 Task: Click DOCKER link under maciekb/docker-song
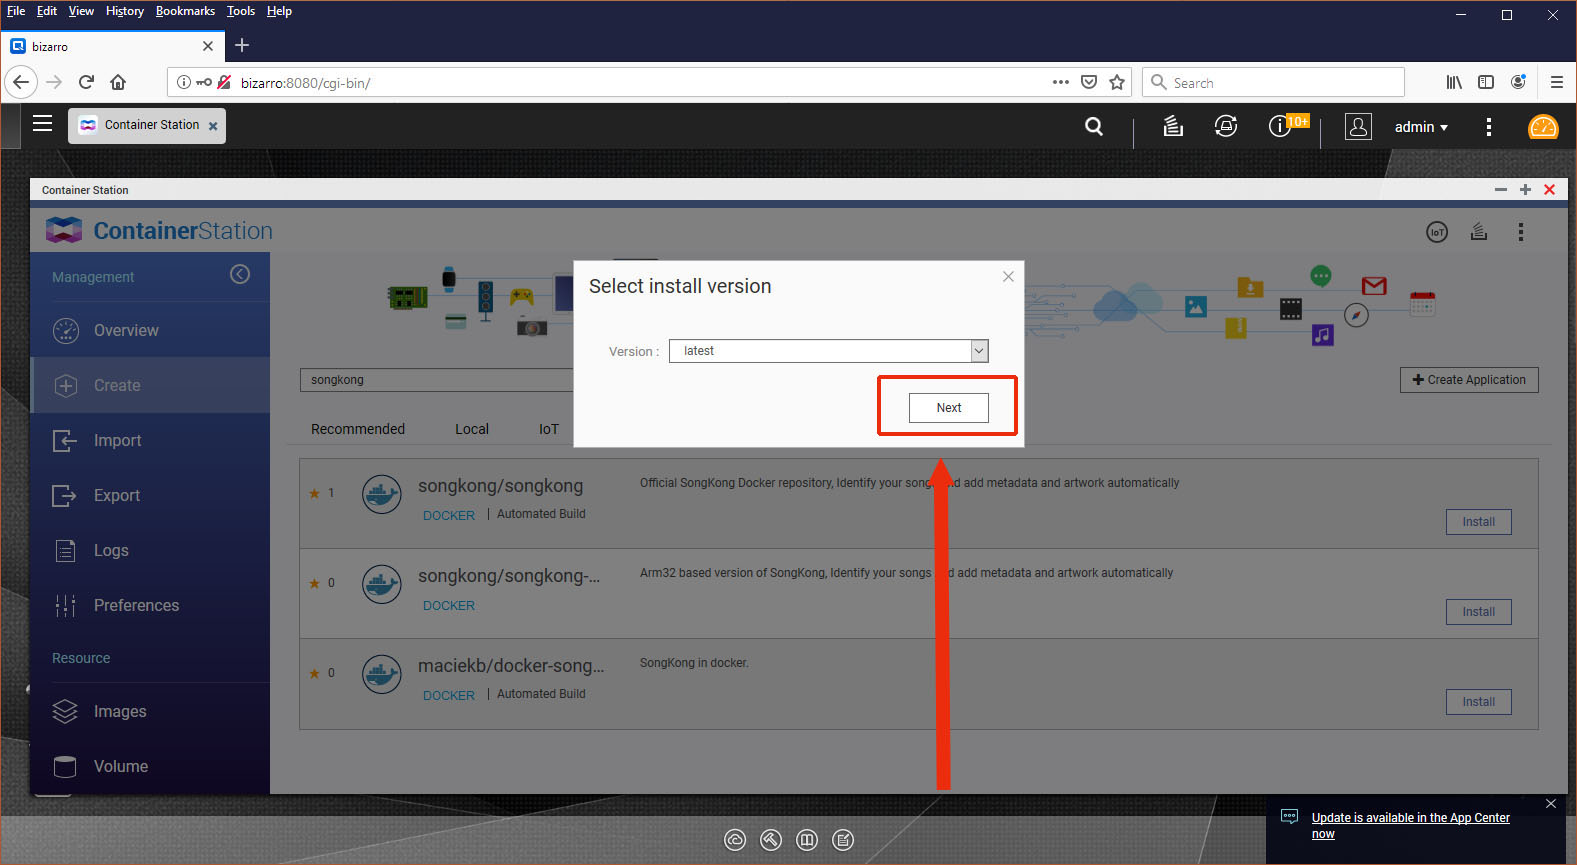click(449, 696)
